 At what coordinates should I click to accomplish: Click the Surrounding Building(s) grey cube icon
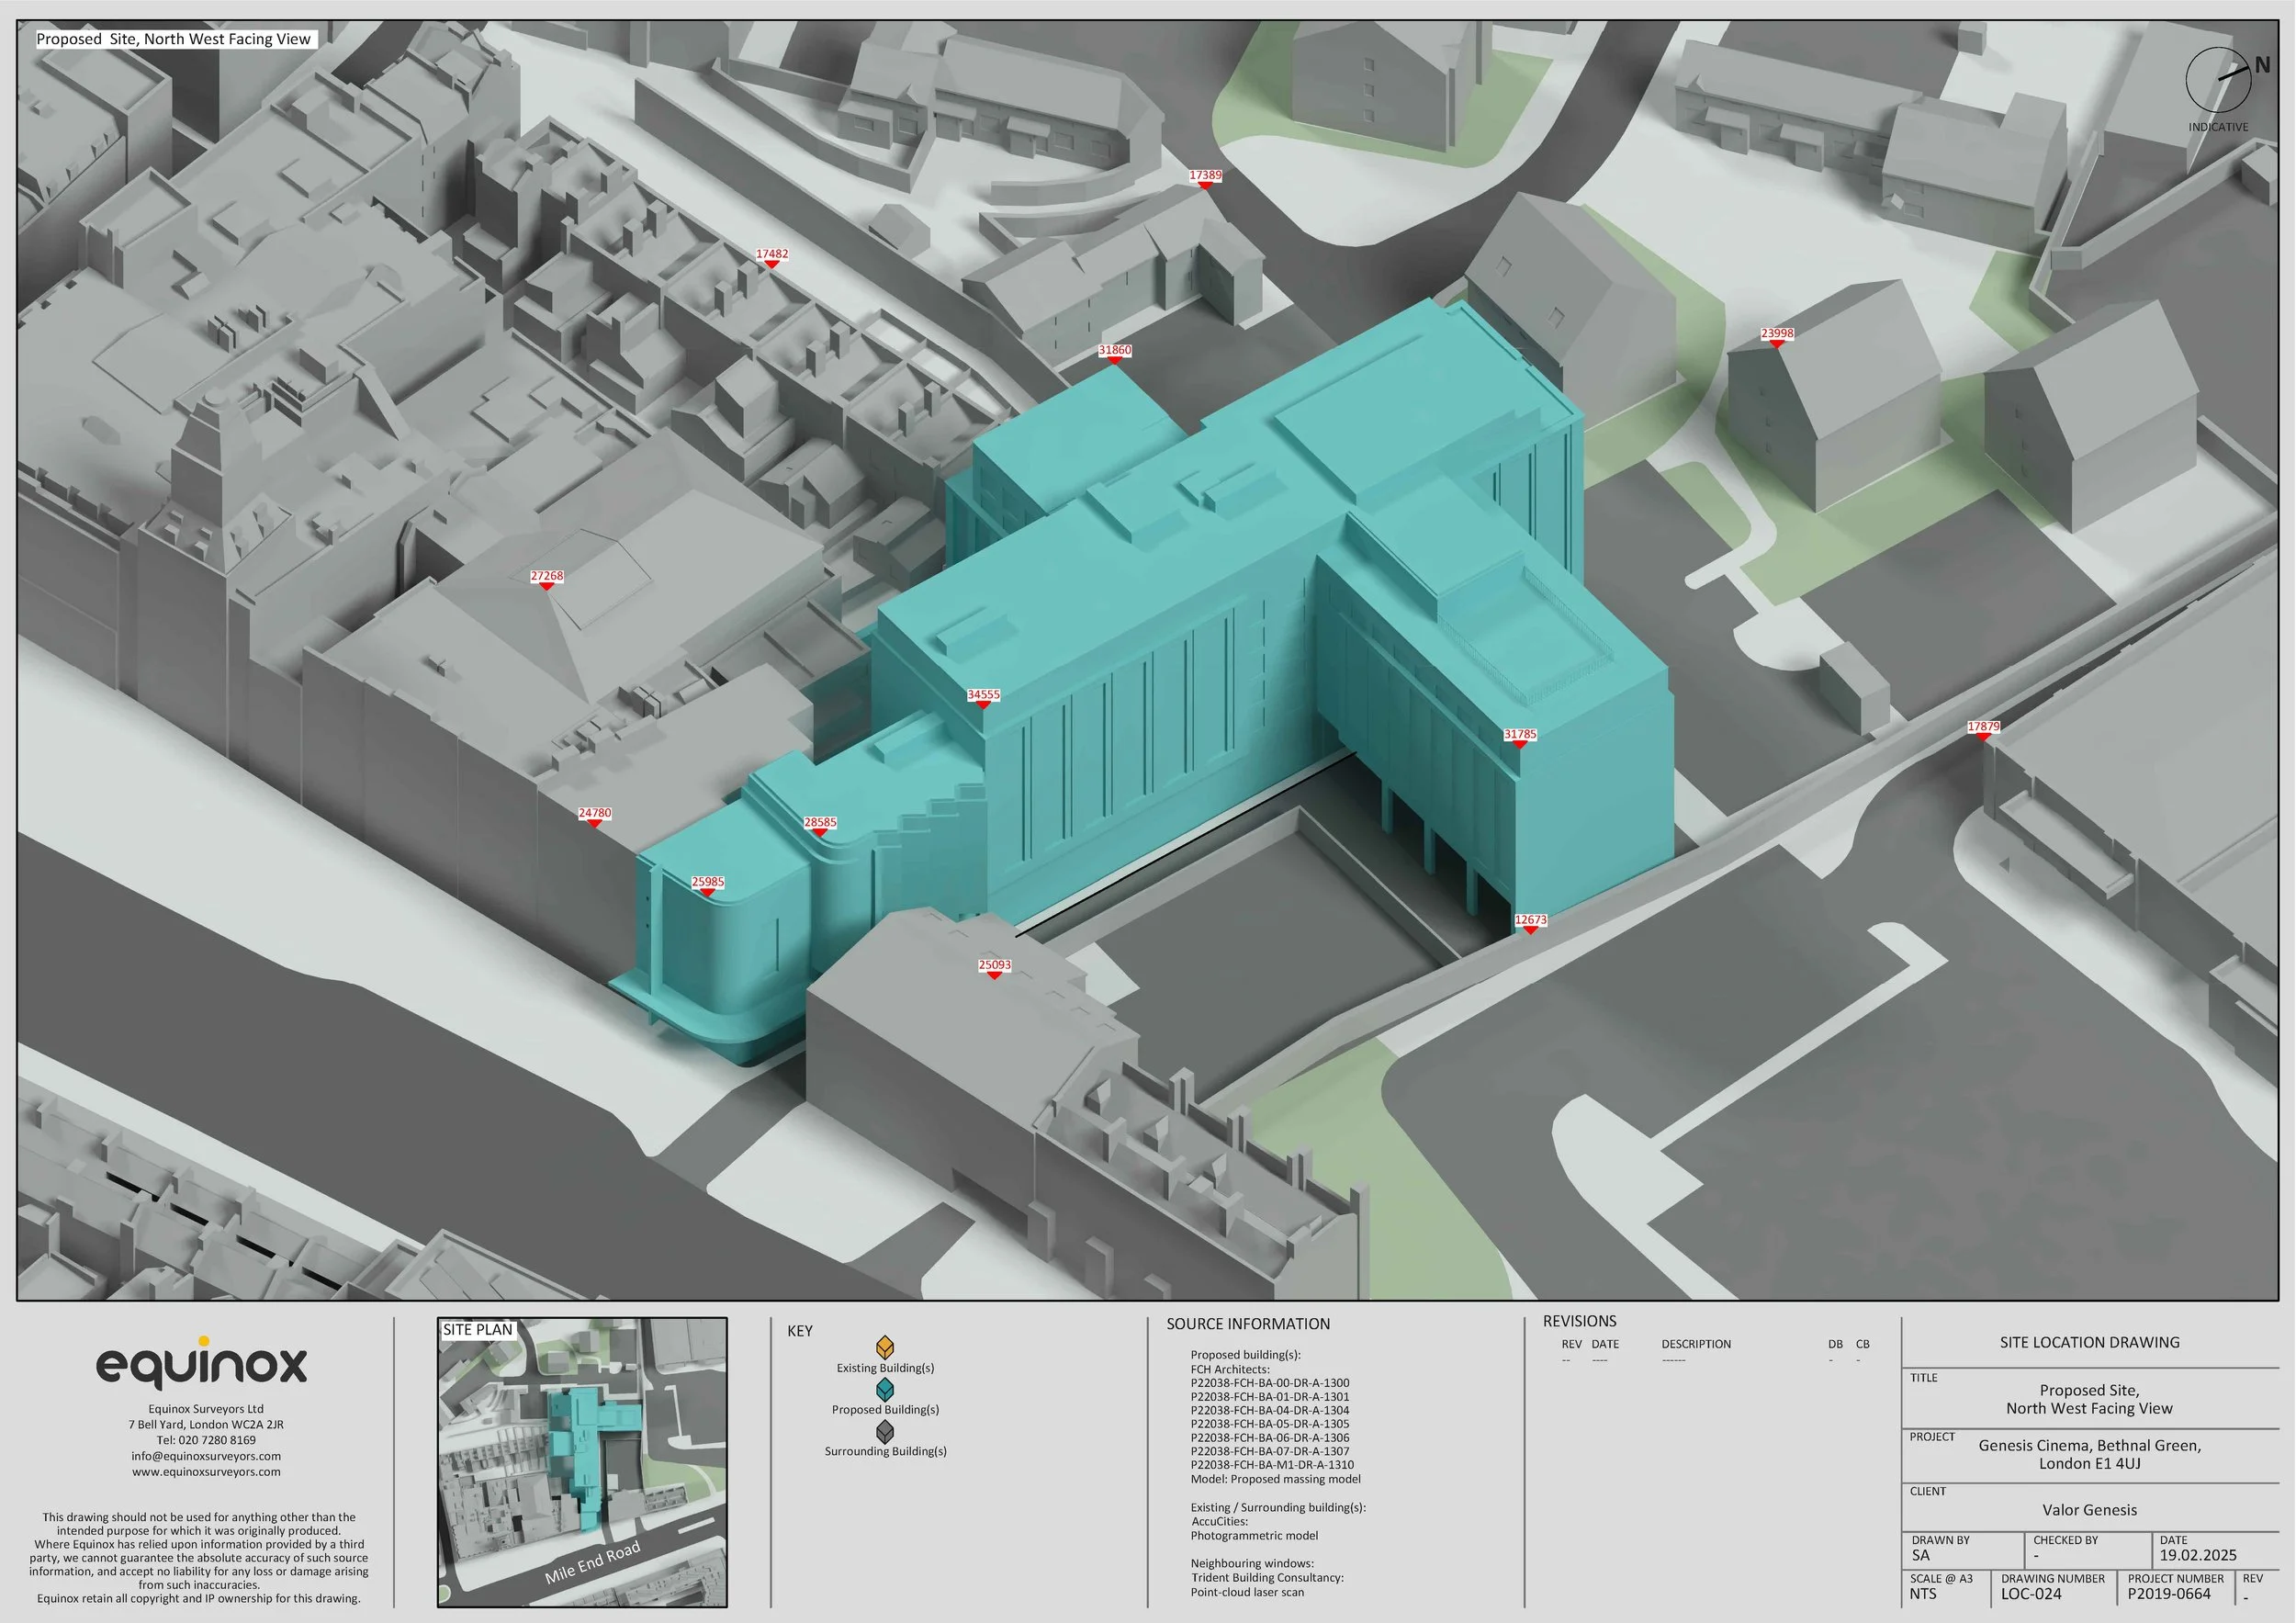[x=885, y=1431]
